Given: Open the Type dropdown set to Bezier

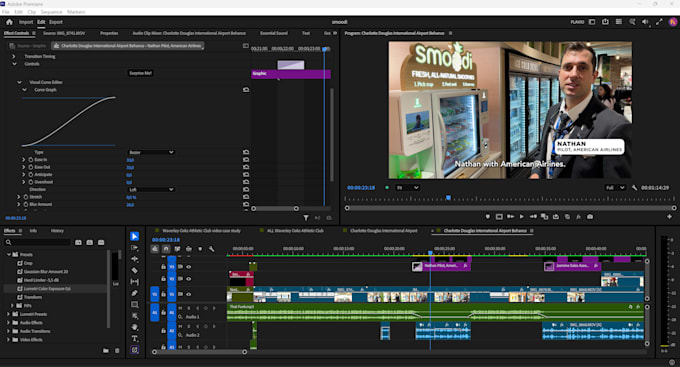Looking at the screenshot, I should tap(151, 152).
